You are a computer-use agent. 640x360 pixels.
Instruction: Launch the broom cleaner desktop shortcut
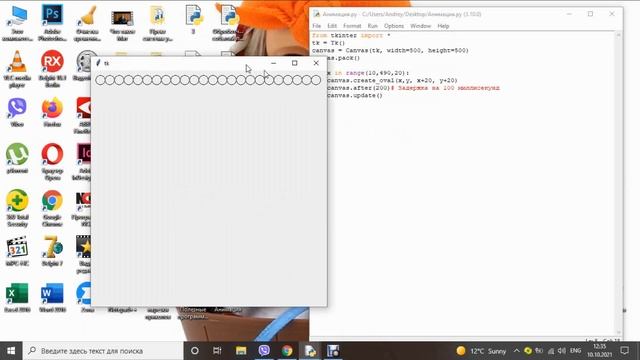click(x=87, y=22)
